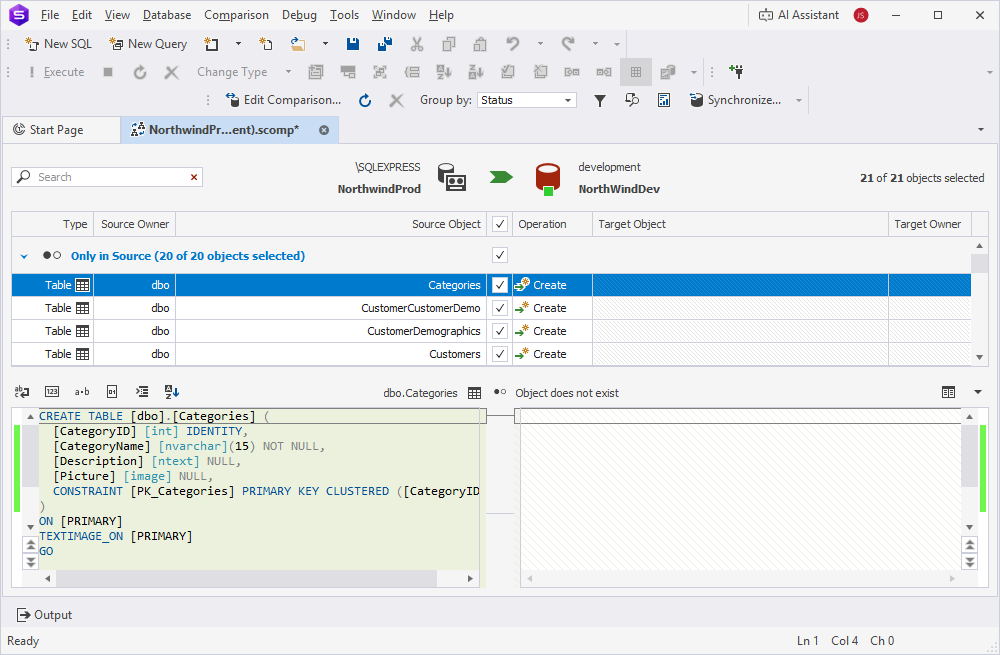Click the sort A-Z icon in the script pane
The width and height of the screenshot is (1000, 655).
[x=171, y=392]
